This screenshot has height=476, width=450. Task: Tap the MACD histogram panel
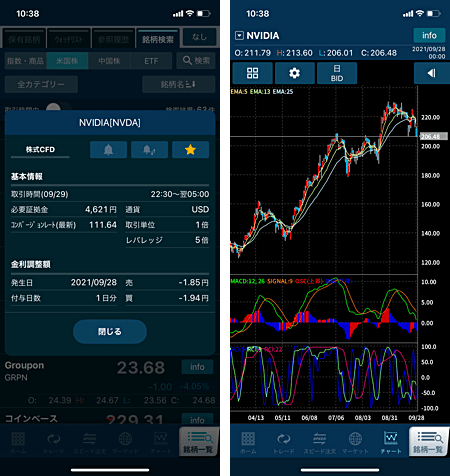[x=324, y=309]
